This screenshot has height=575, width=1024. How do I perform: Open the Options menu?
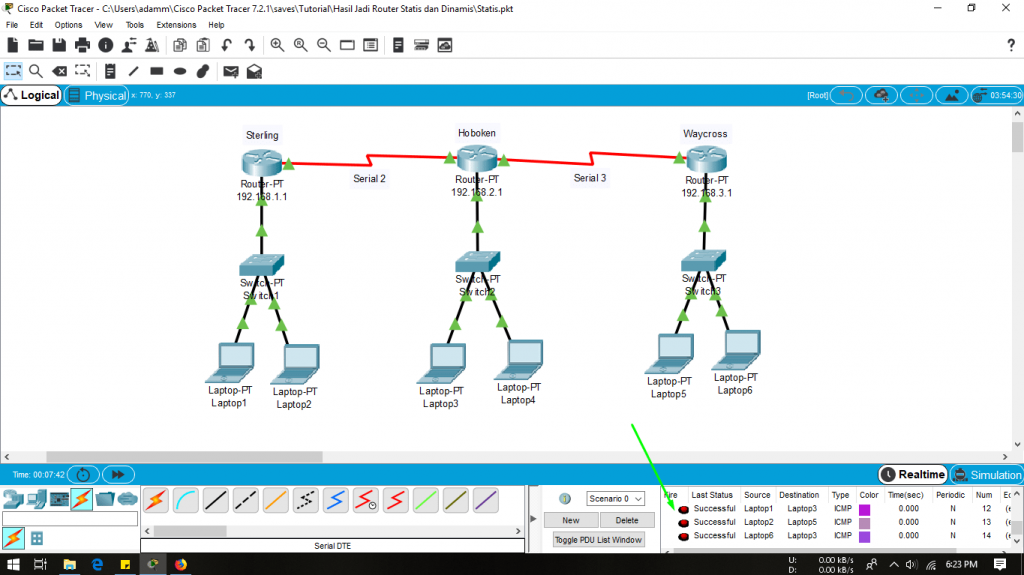68,25
